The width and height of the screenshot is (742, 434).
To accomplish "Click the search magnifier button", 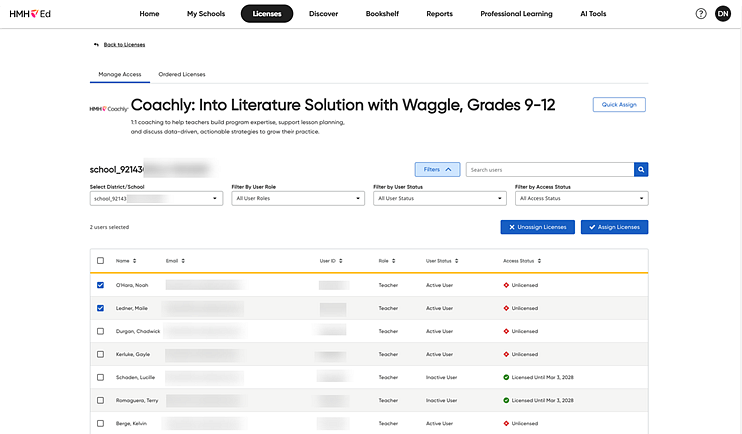I will click(641, 169).
